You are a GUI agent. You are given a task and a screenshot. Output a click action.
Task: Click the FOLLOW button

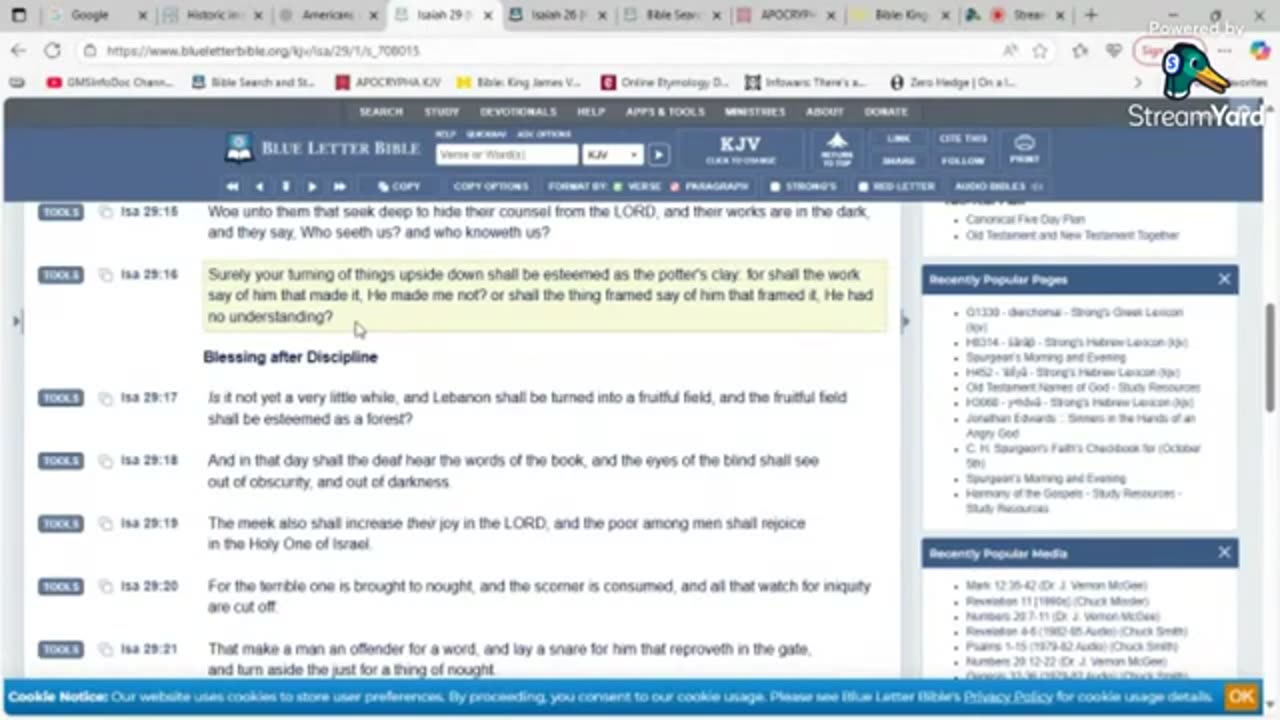(x=963, y=160)
